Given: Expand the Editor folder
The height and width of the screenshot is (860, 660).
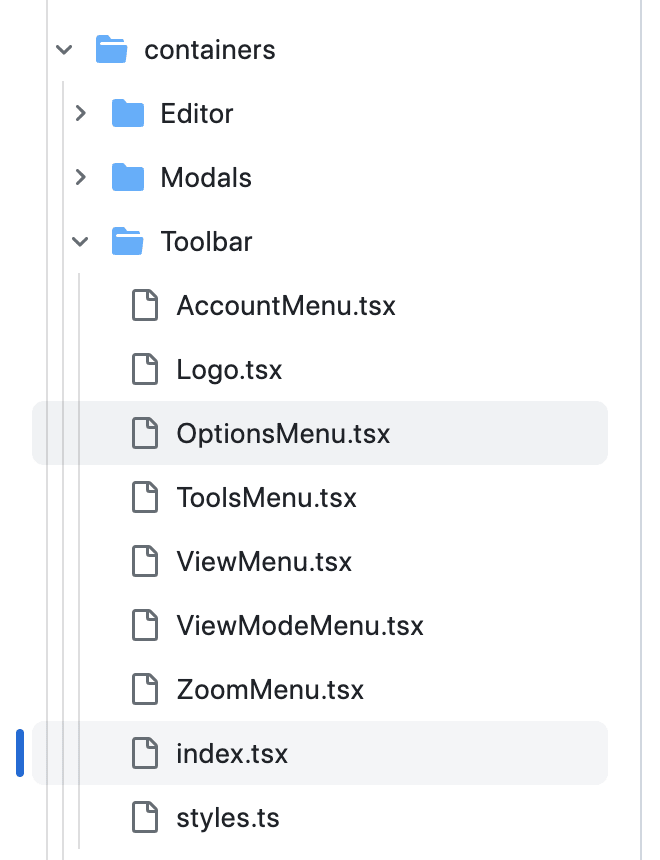Looking at the screenshot, I should tap(81, 113).
